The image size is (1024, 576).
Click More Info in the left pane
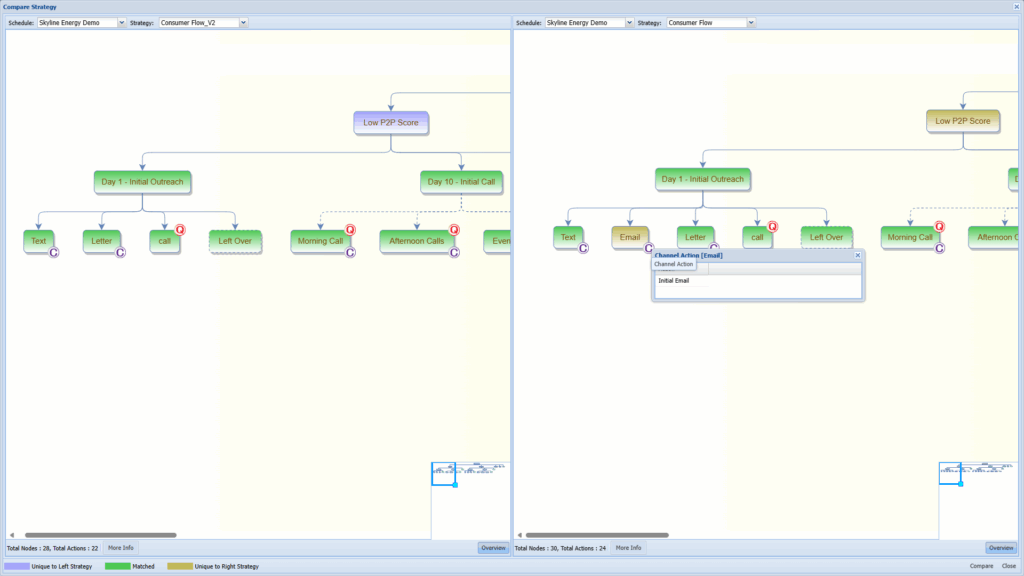pyautogui.click(x=121, y=548)
